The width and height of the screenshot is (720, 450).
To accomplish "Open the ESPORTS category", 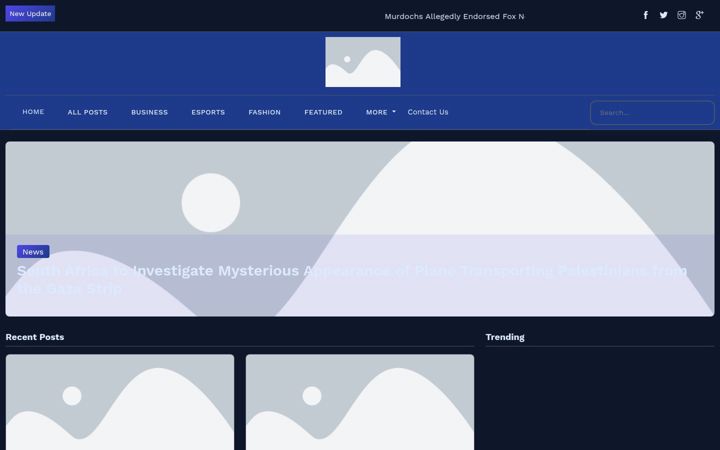I will (x=208, y=112).
